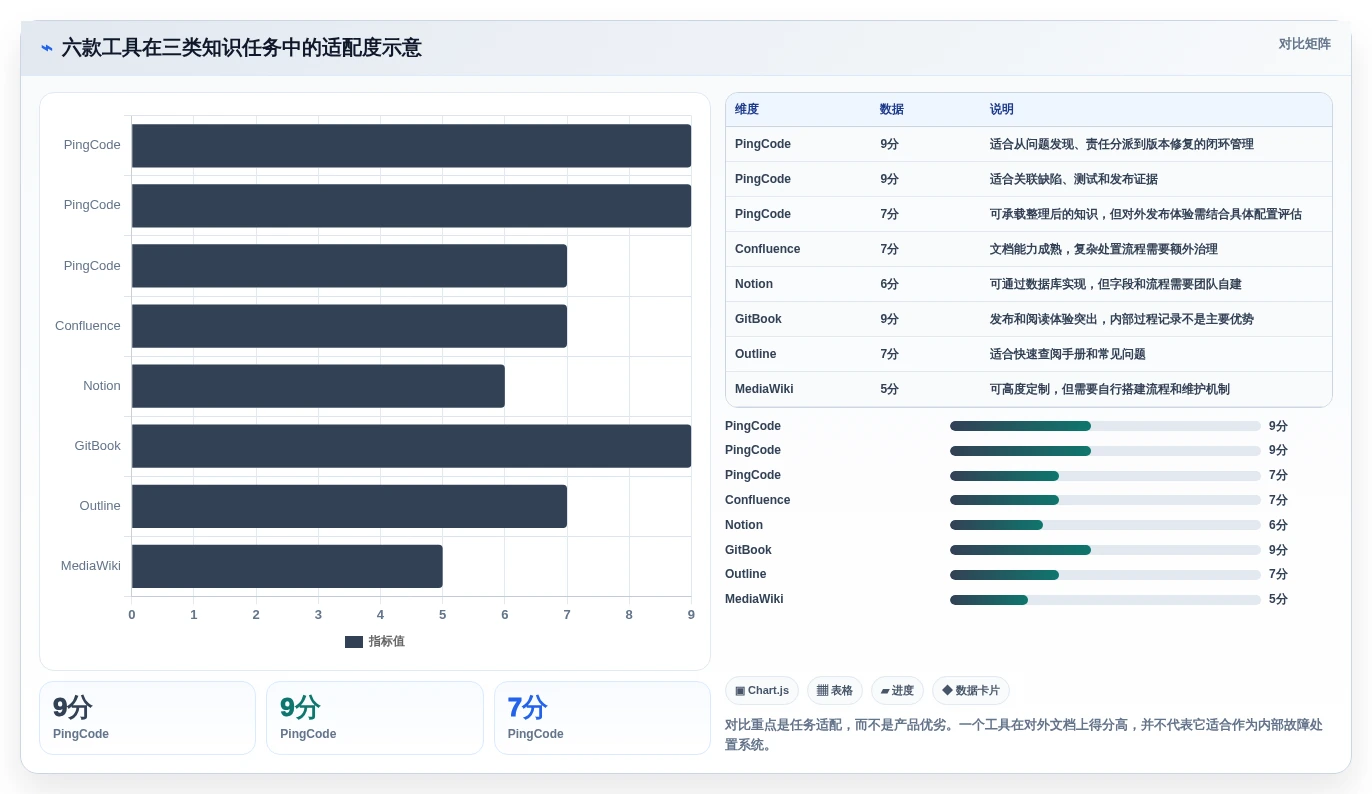Screen dimensions: 1372x794
Task: Click the x-axis tick label 5
Action: (x=442, y=615)
